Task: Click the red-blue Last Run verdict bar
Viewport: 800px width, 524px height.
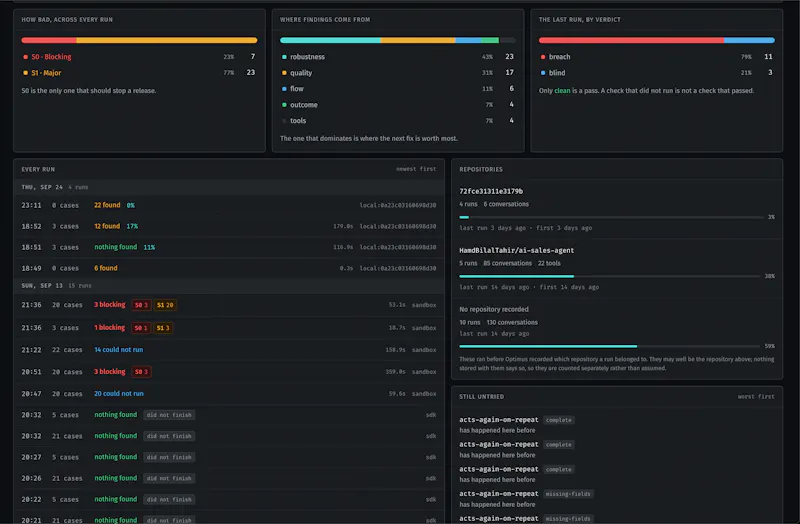Action: point(656,40)
